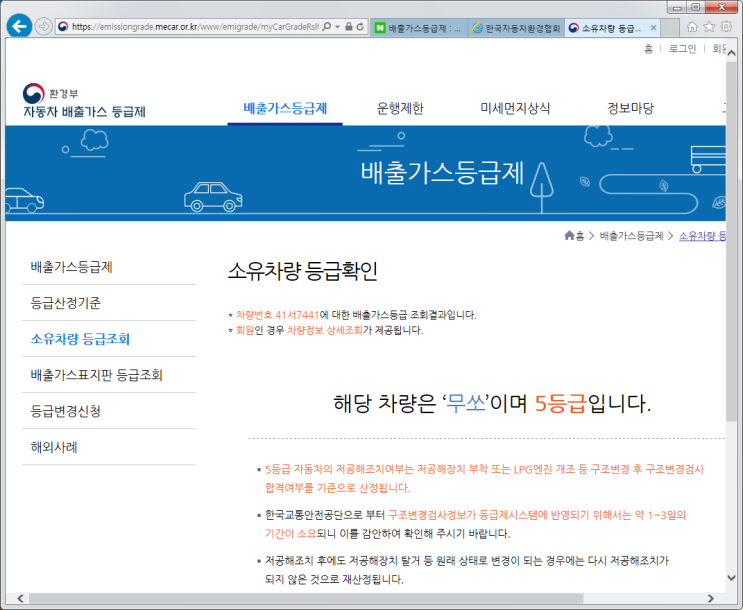Click the horizontal scrollbar left arrow

pos(20,598)
